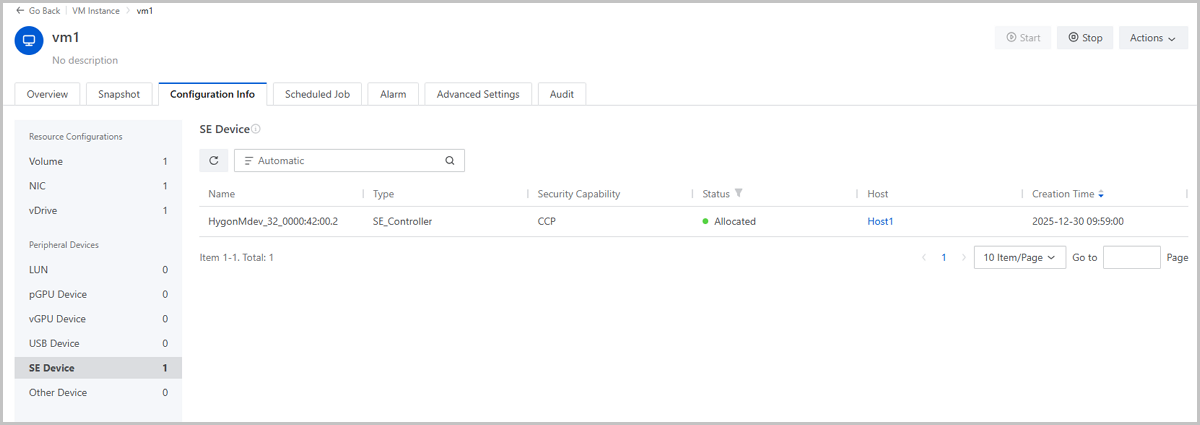
Task: Open the Advanced Settings tab
Action: 478,94
